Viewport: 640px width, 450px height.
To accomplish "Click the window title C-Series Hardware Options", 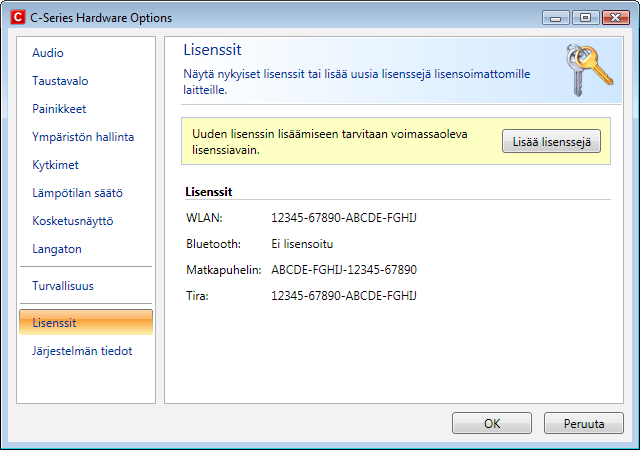I will pos(101,18).
